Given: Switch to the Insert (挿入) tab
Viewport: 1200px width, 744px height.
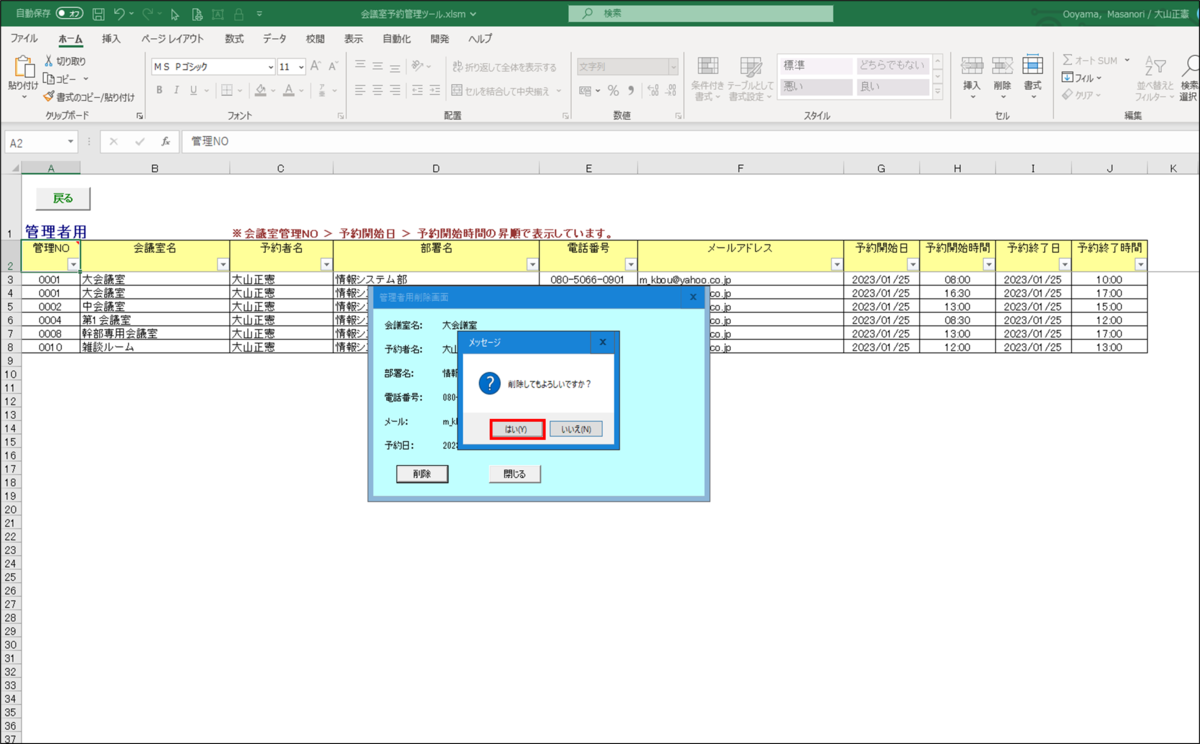Looking at the screenshot, I should coord(111,39).
